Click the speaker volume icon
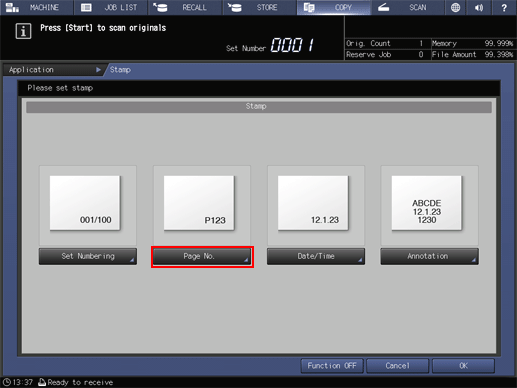 click(479, 7)
